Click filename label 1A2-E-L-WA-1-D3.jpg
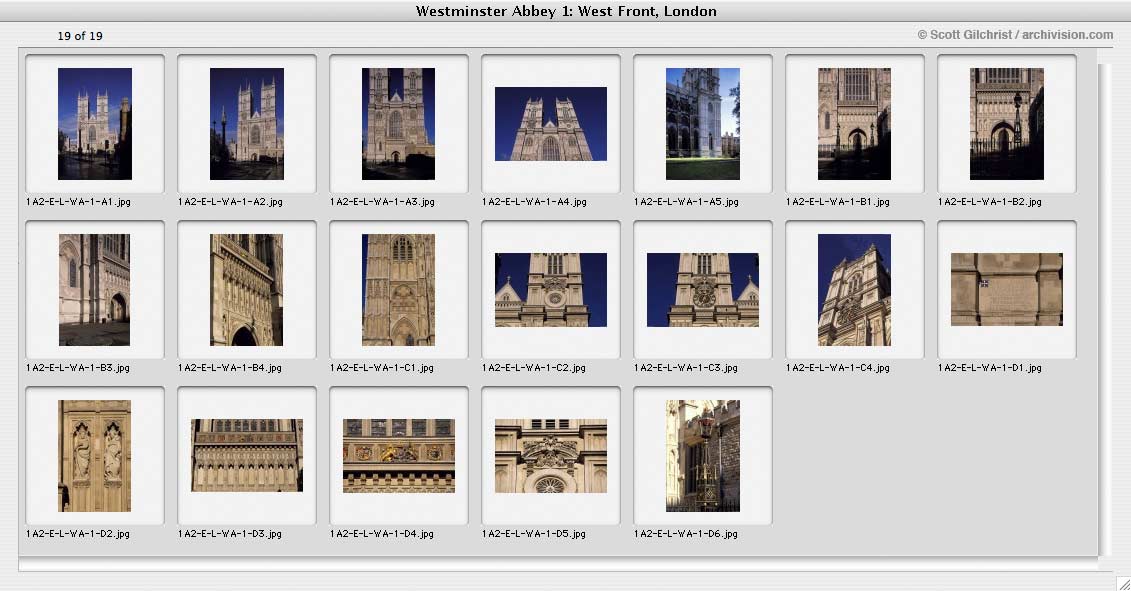 (230, 534)
